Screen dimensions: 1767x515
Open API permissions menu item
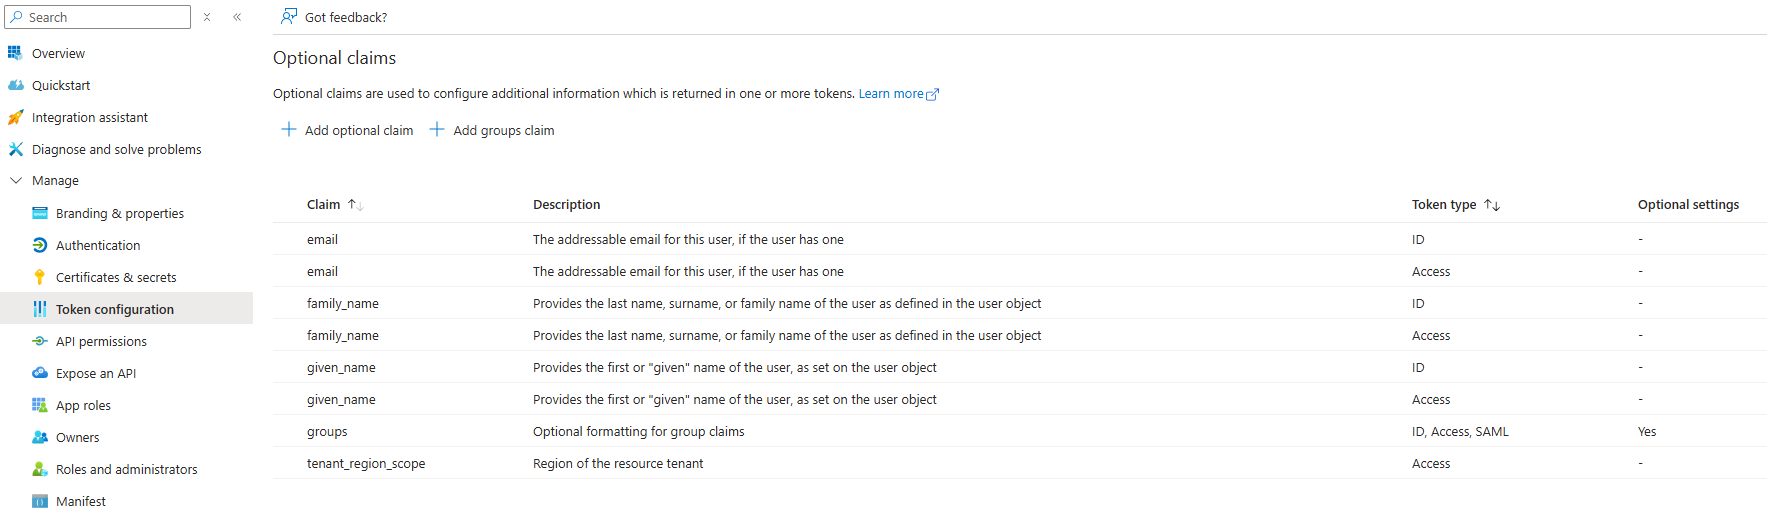[101, 341]
